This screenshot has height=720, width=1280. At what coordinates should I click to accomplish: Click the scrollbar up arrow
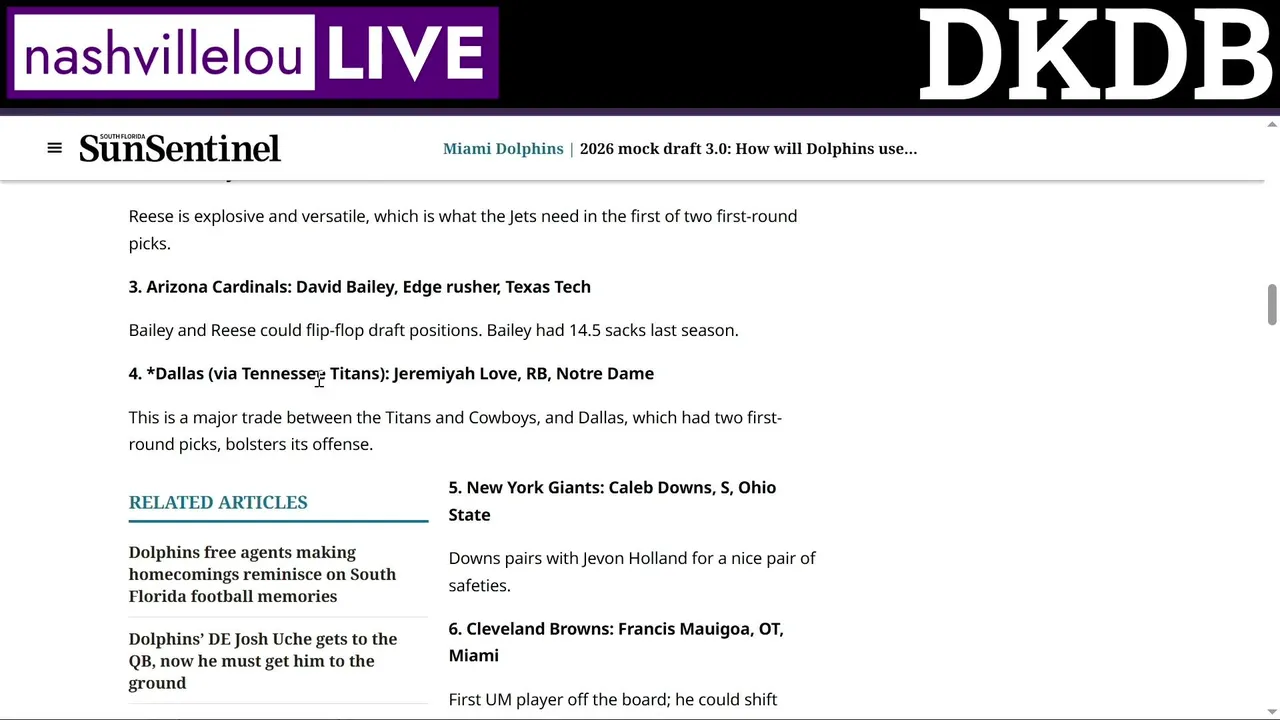(1272, 124)
